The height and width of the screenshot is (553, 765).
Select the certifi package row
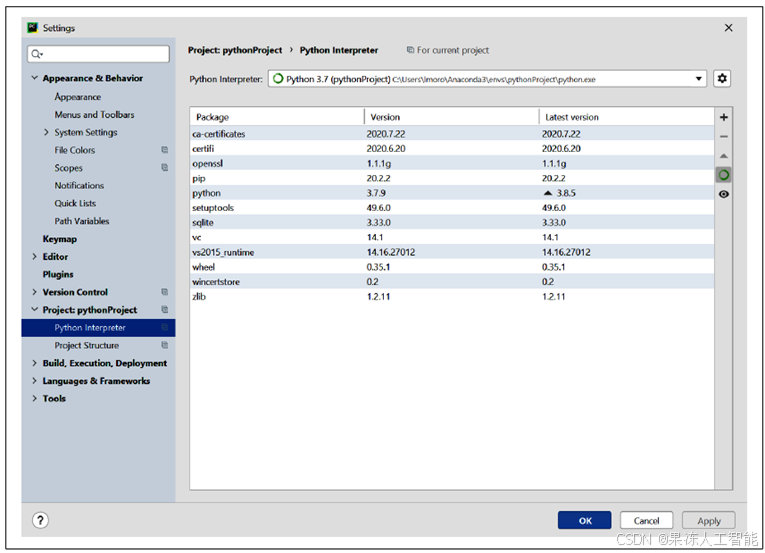(x=452, y=148)
